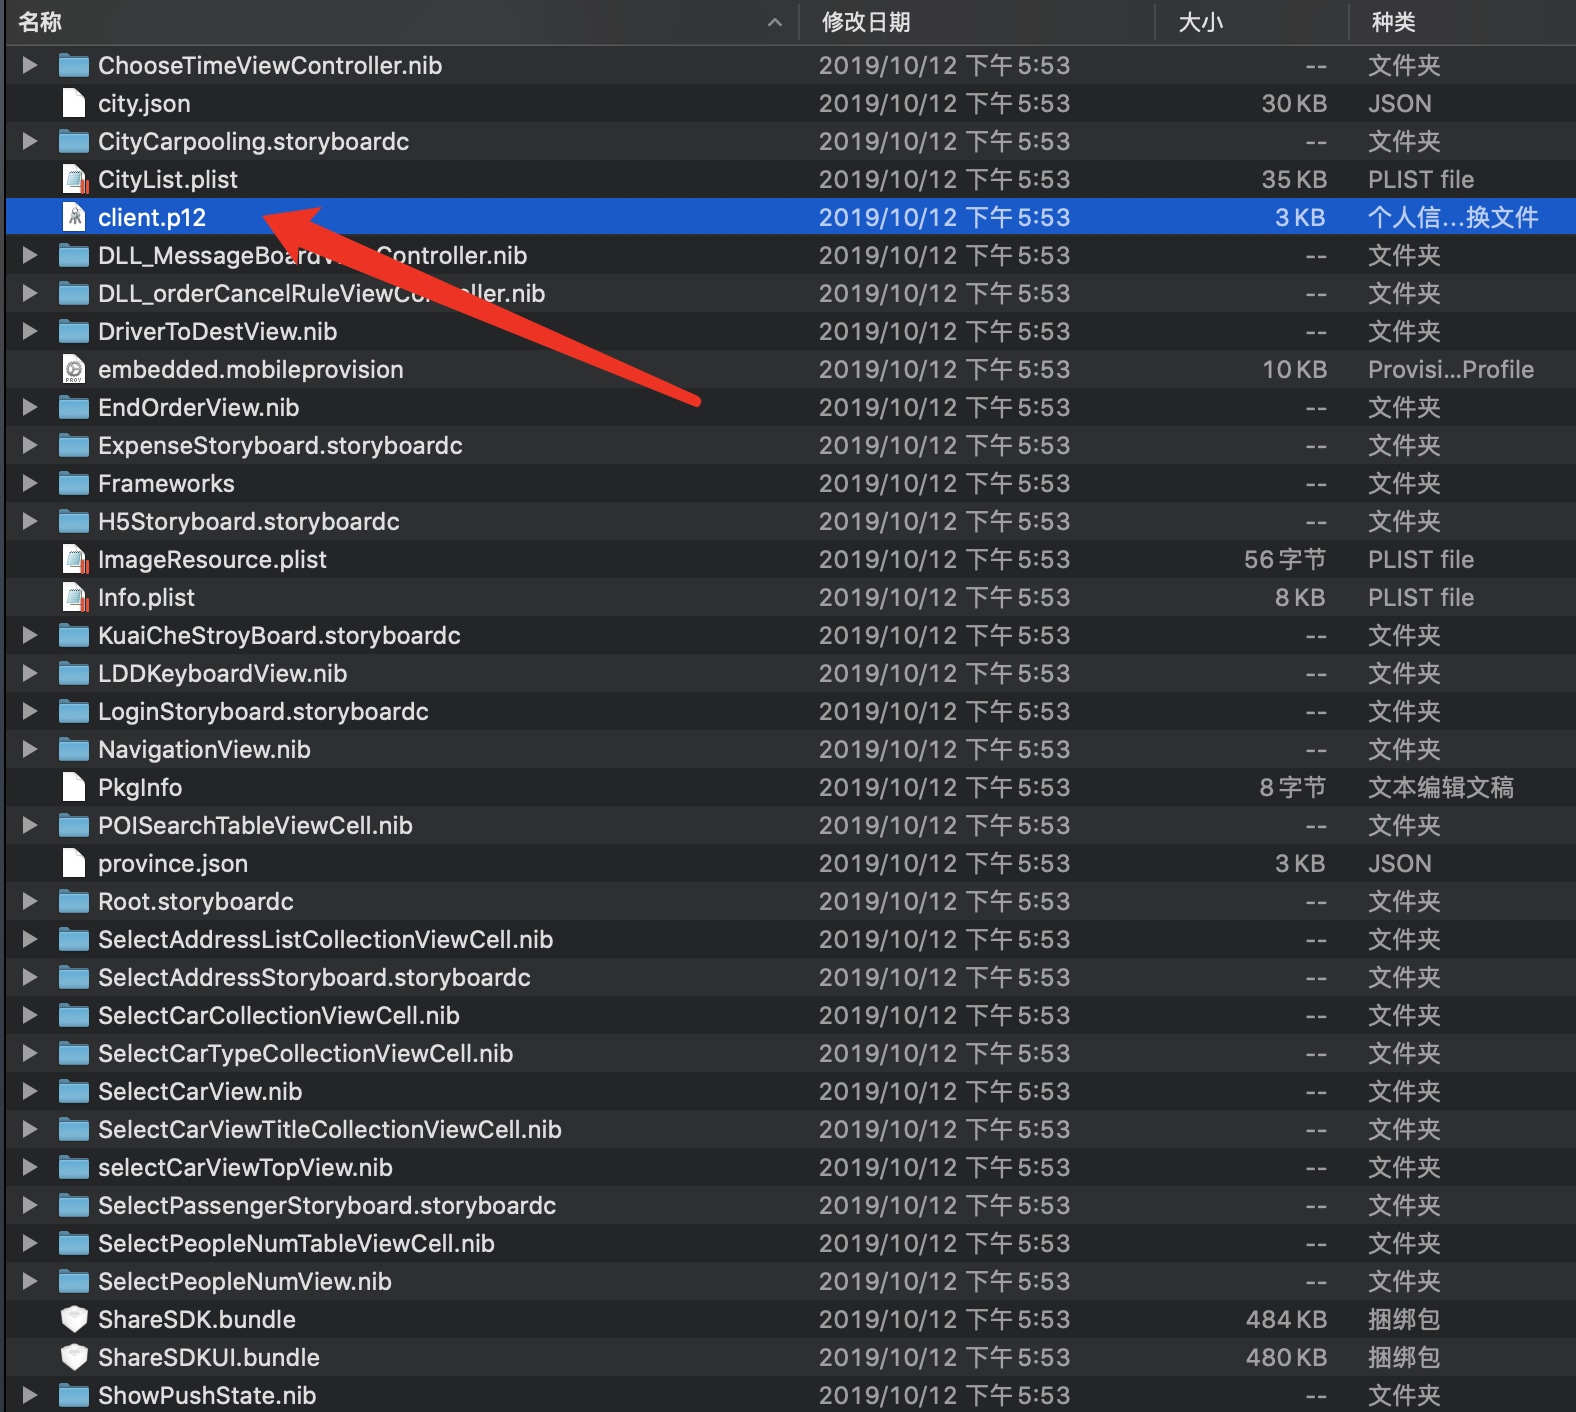The image size is (1576, 1412).
Task: Expand the Root.storyboardc folder arrow
Action: (30, 901)
